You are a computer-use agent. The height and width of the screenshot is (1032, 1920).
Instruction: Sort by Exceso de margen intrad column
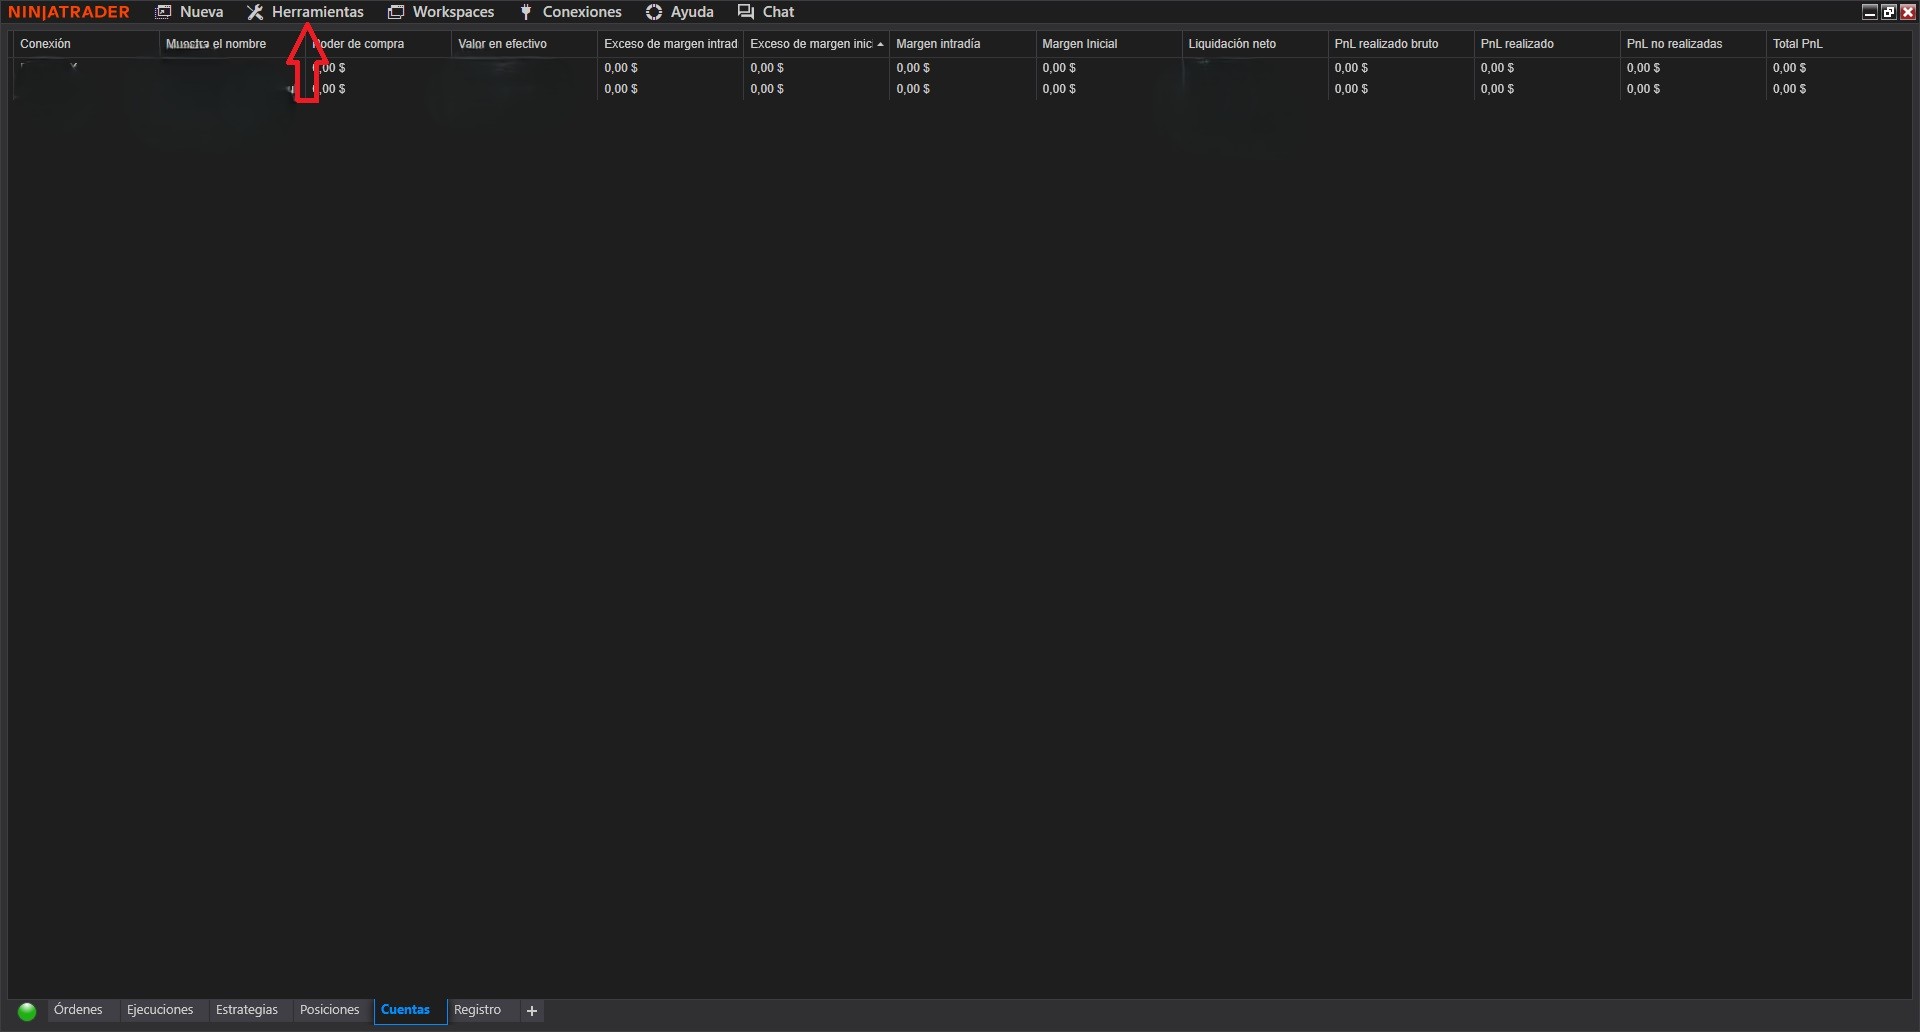670,44
